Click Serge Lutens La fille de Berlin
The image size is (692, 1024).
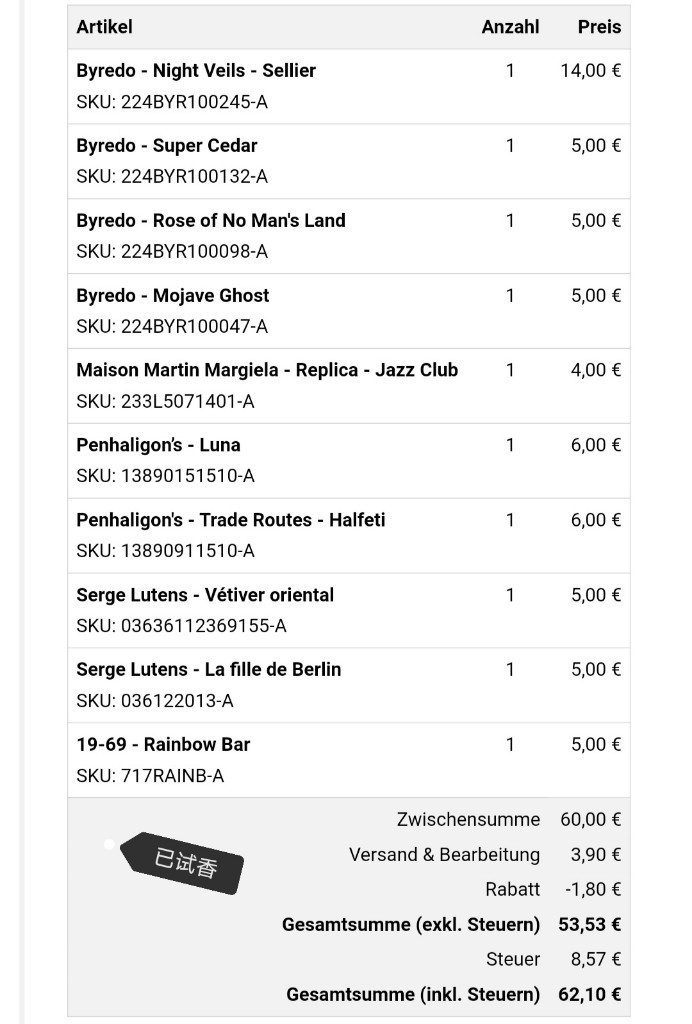click(208, 670)
